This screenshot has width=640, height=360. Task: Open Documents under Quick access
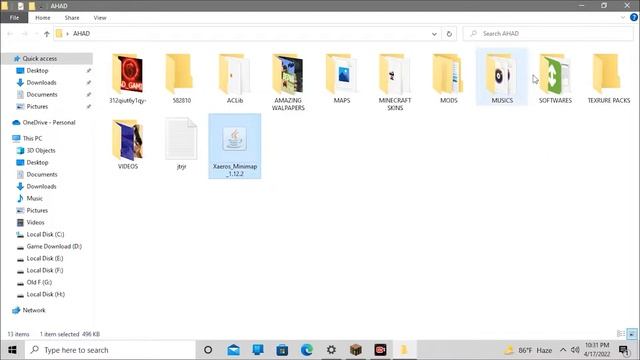point(42,94)
